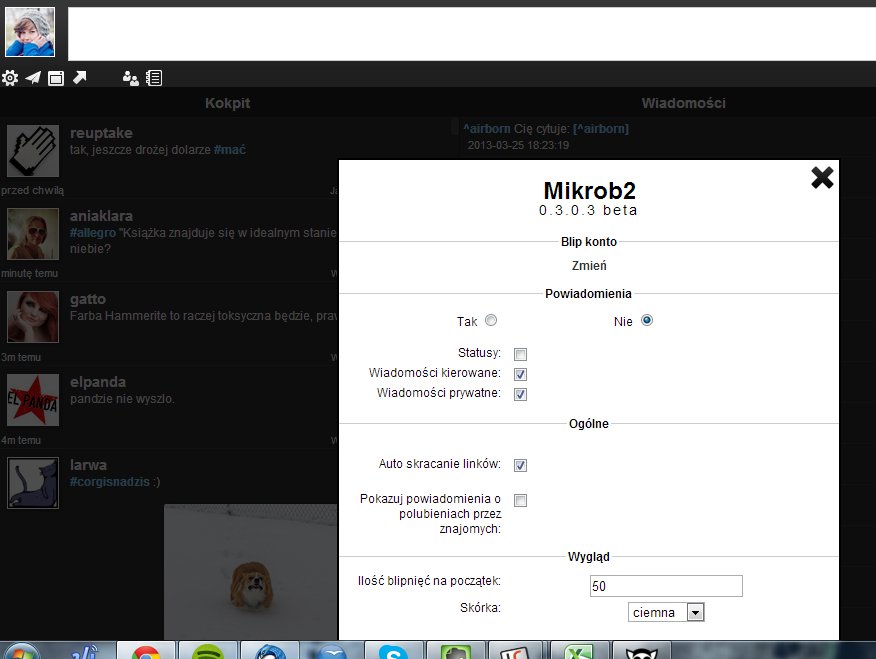The height and width of the screenshot is (659, 876).
Task: Open the list notebook icon
Action: click(154, 78)
